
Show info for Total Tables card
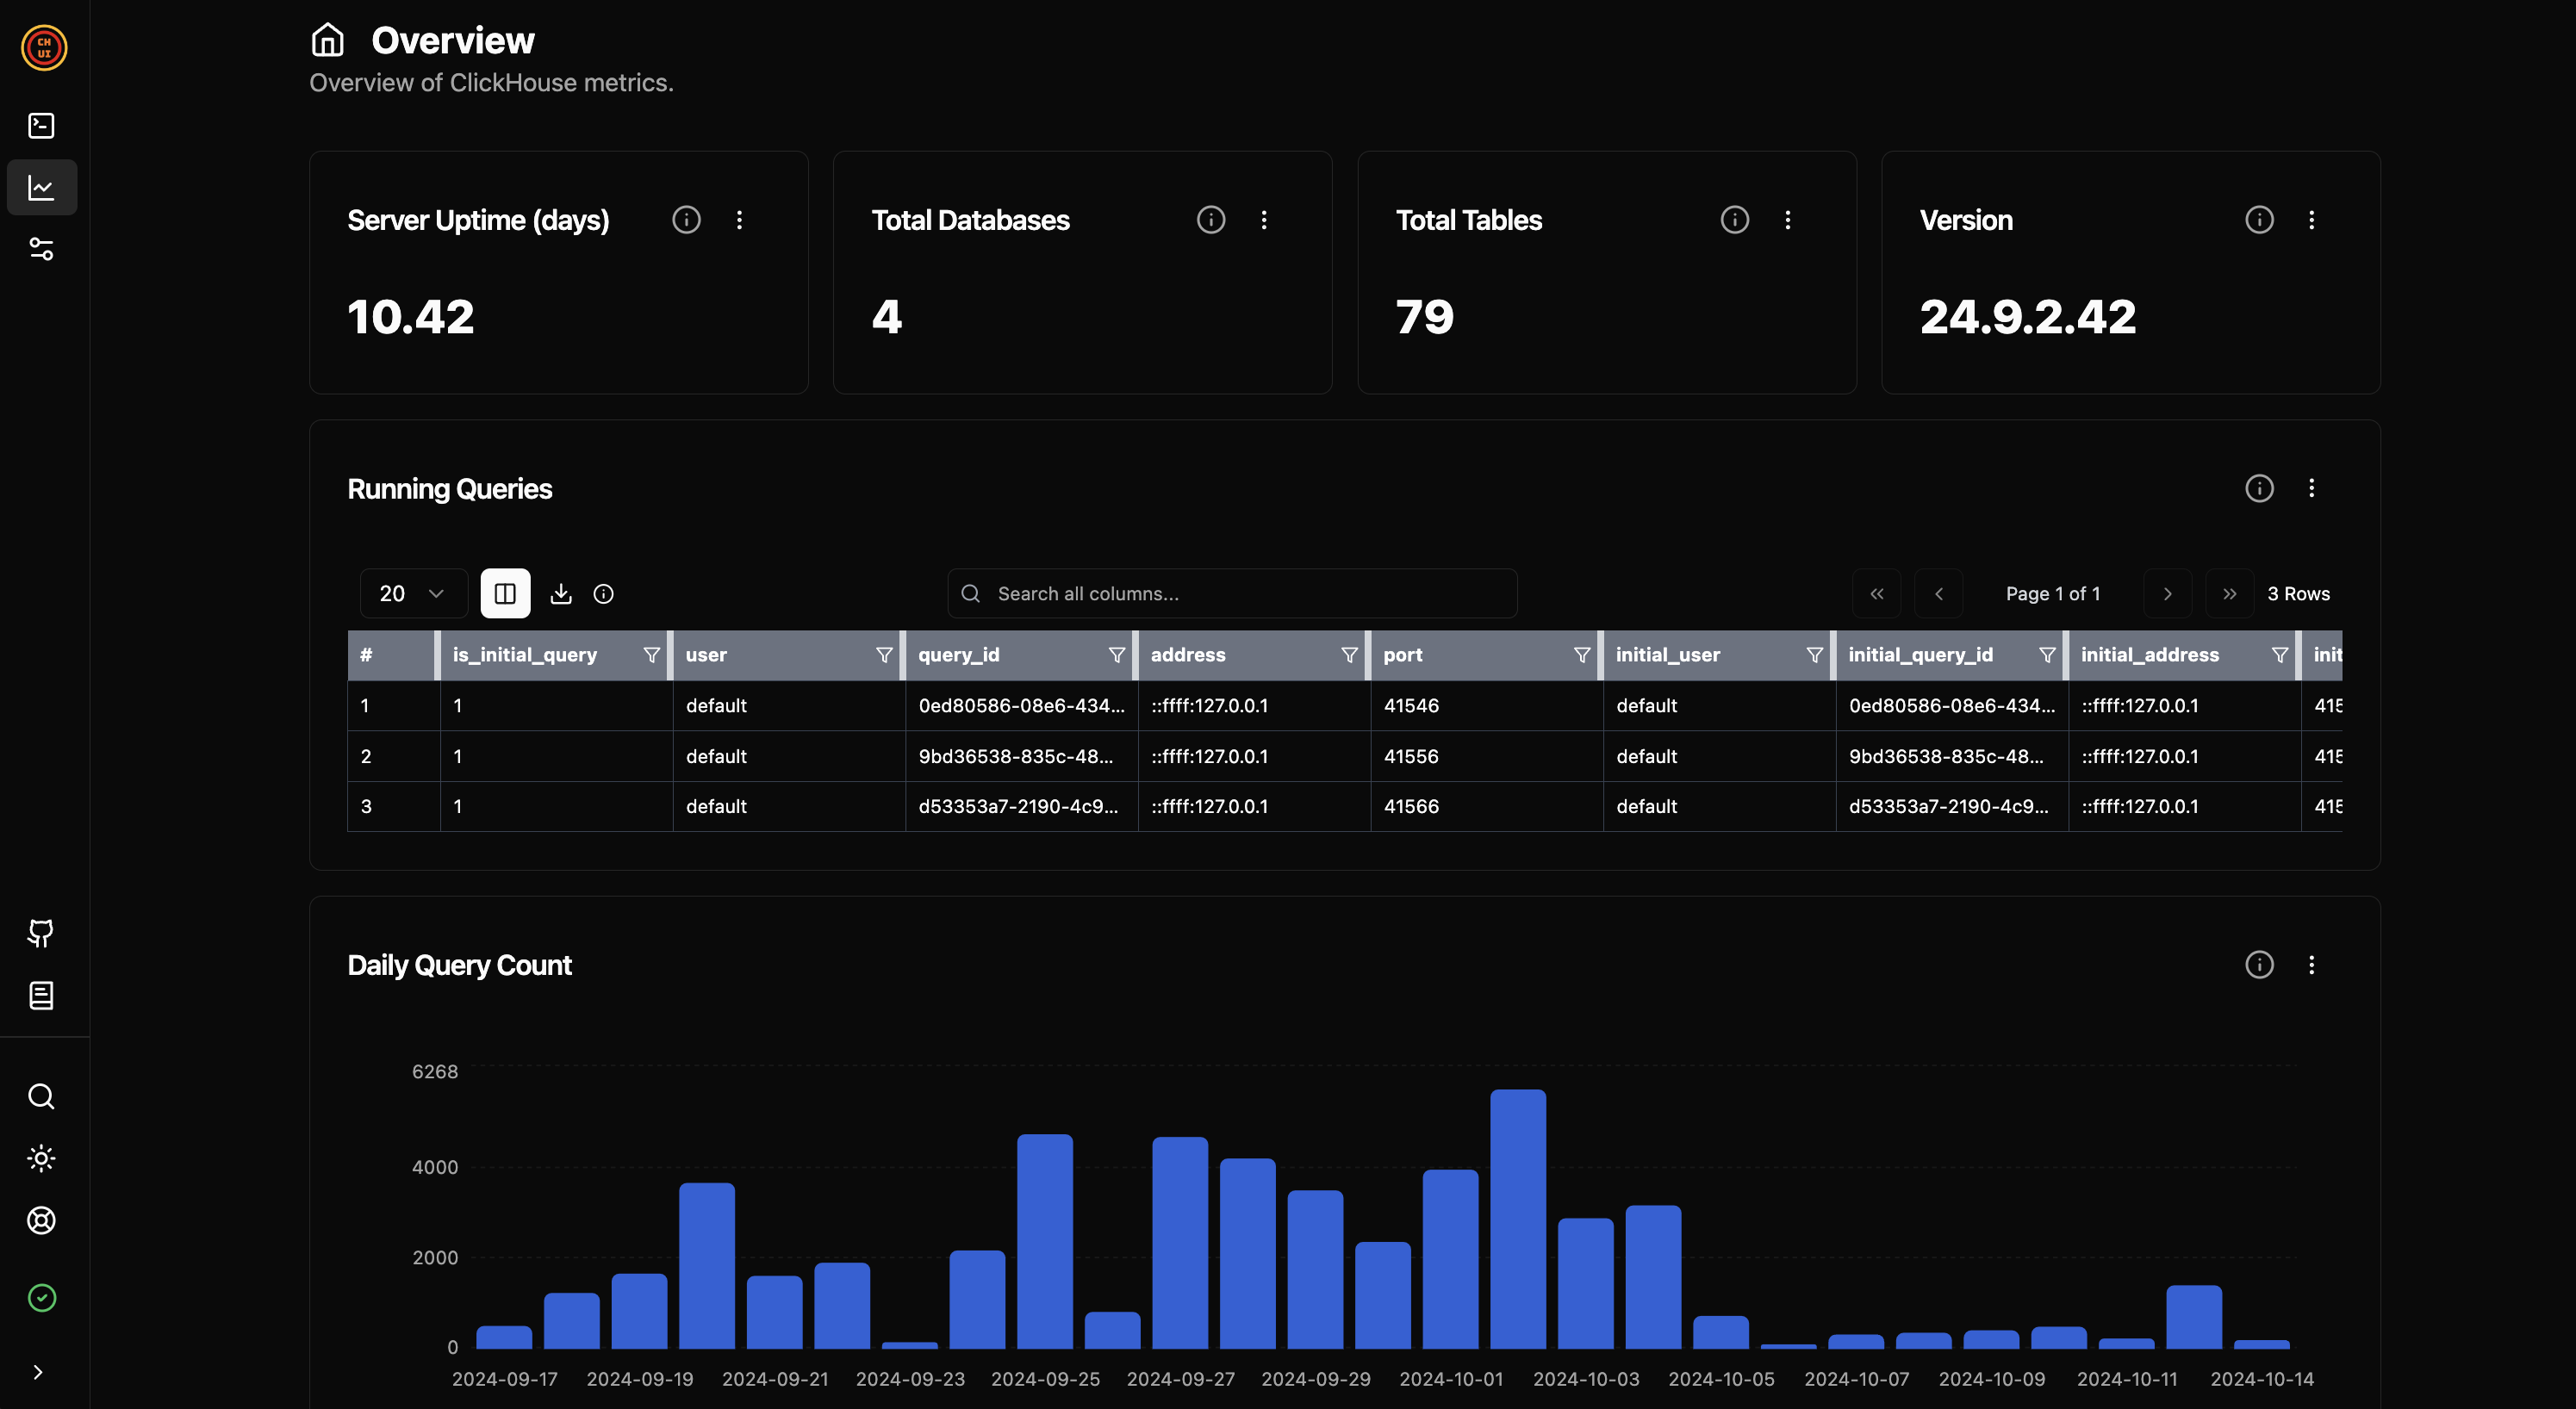(x=1735, y=219)
